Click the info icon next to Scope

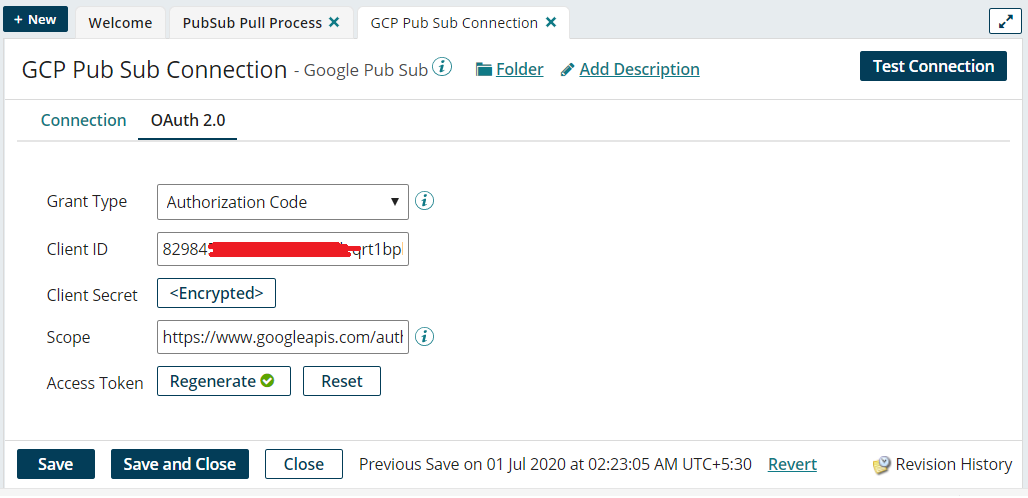[424, 337]
